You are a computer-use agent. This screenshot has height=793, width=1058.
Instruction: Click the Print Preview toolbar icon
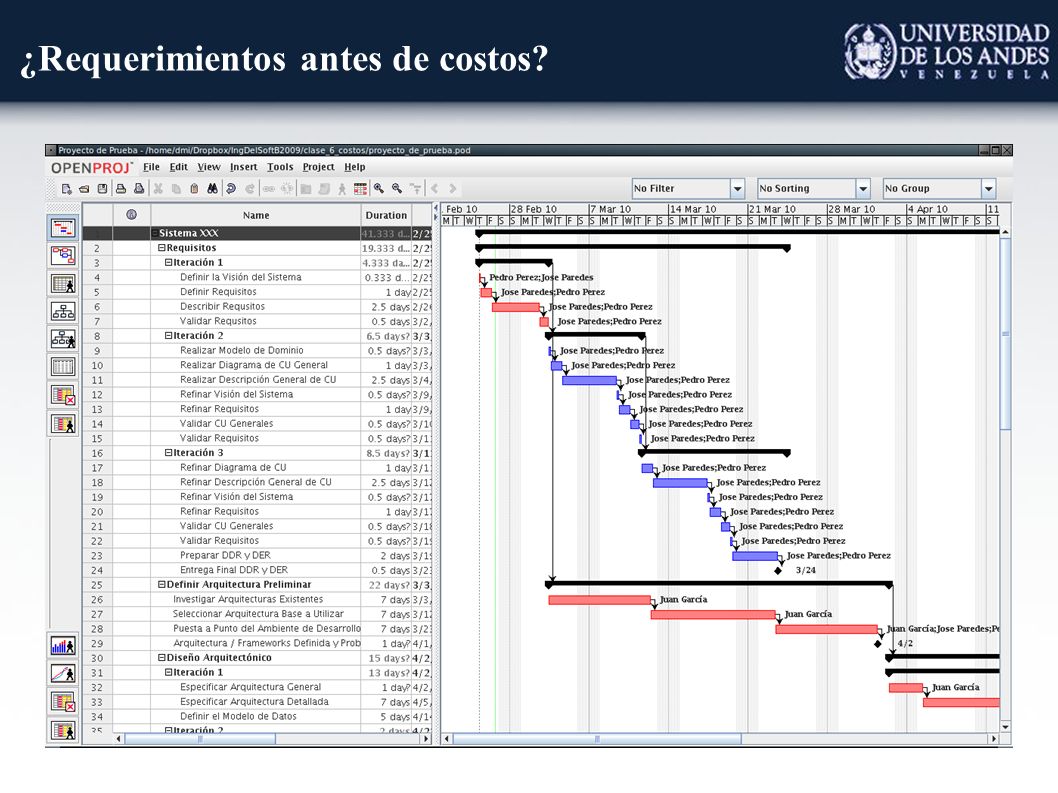(139, 189)
